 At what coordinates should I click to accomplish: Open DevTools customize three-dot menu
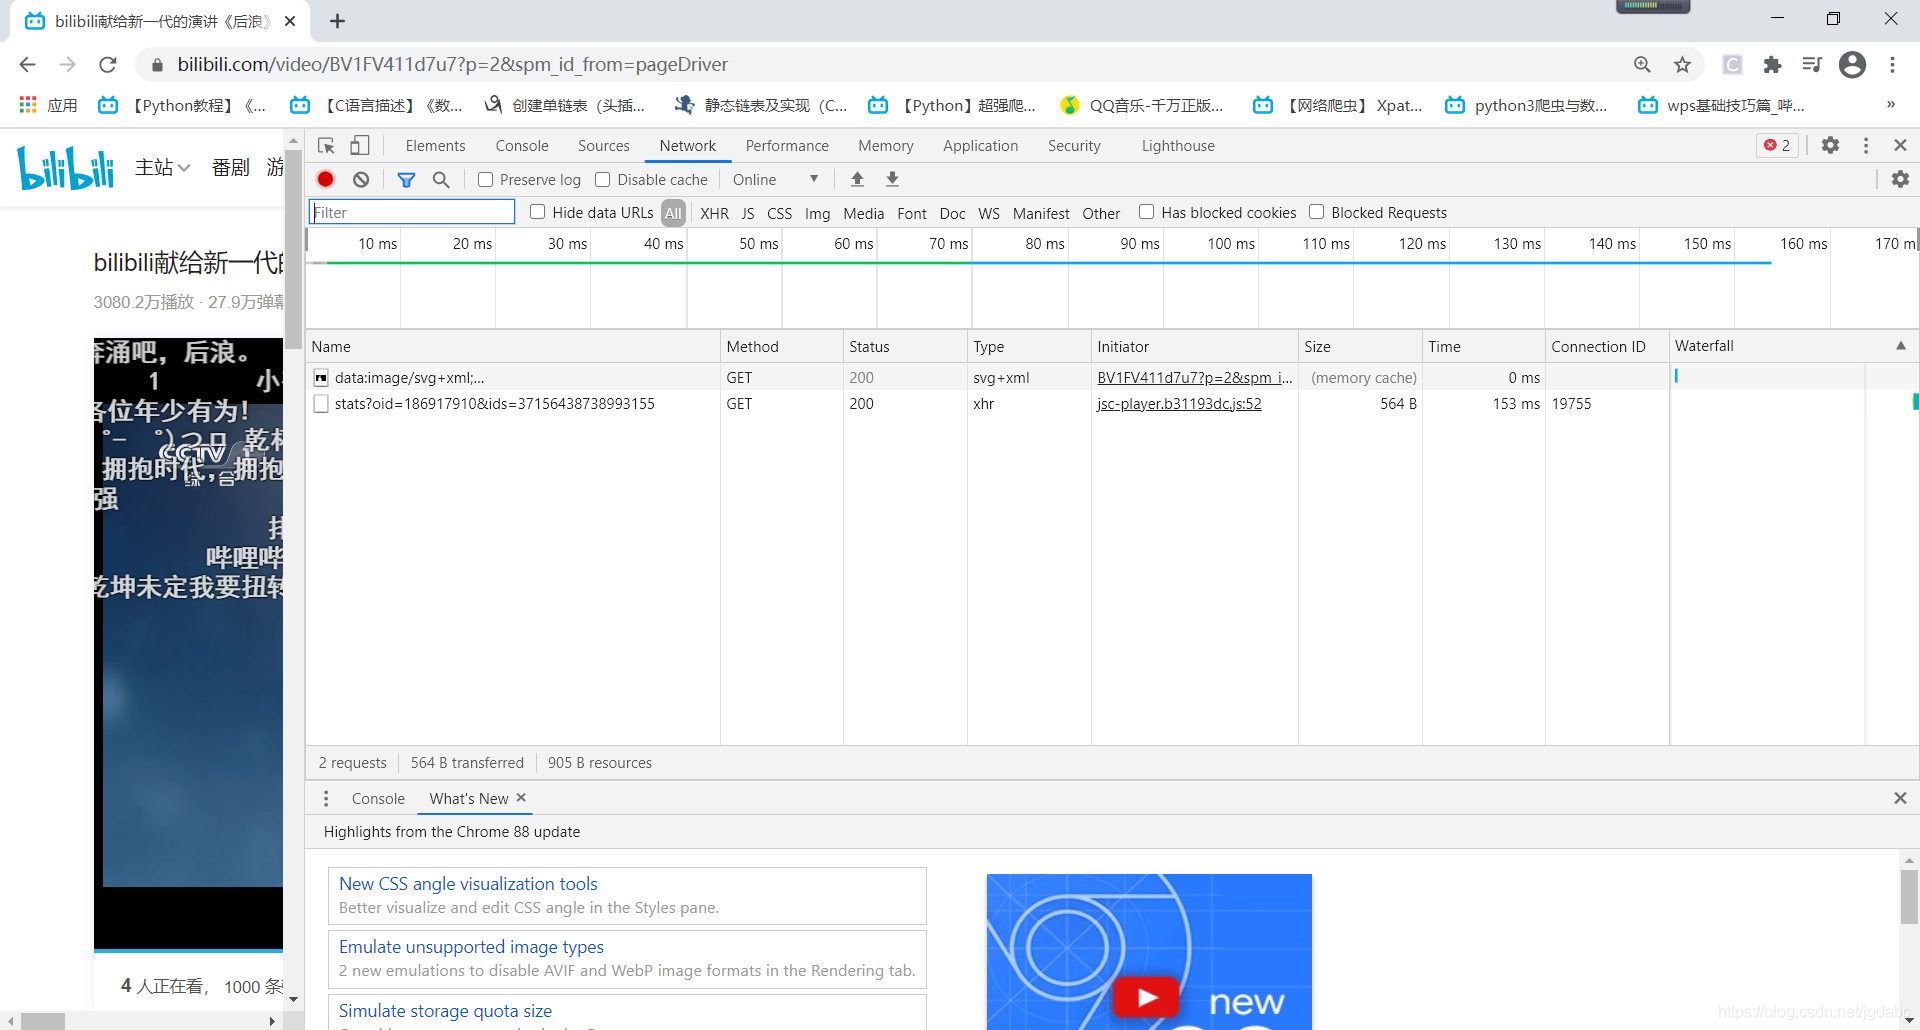click(1866, 146)
